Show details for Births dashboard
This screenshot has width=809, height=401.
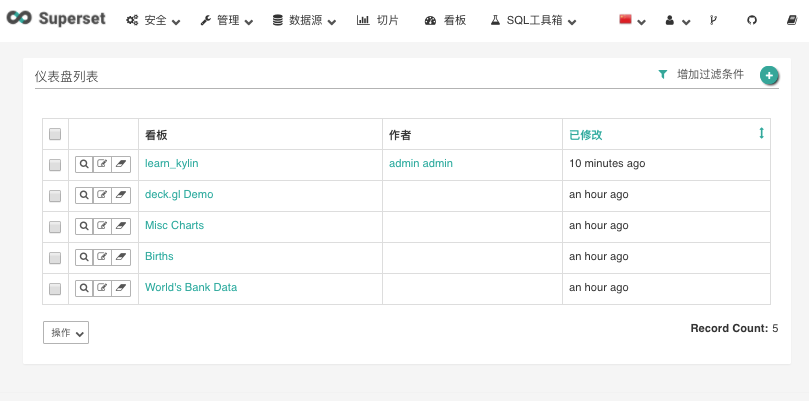[84, 257]
